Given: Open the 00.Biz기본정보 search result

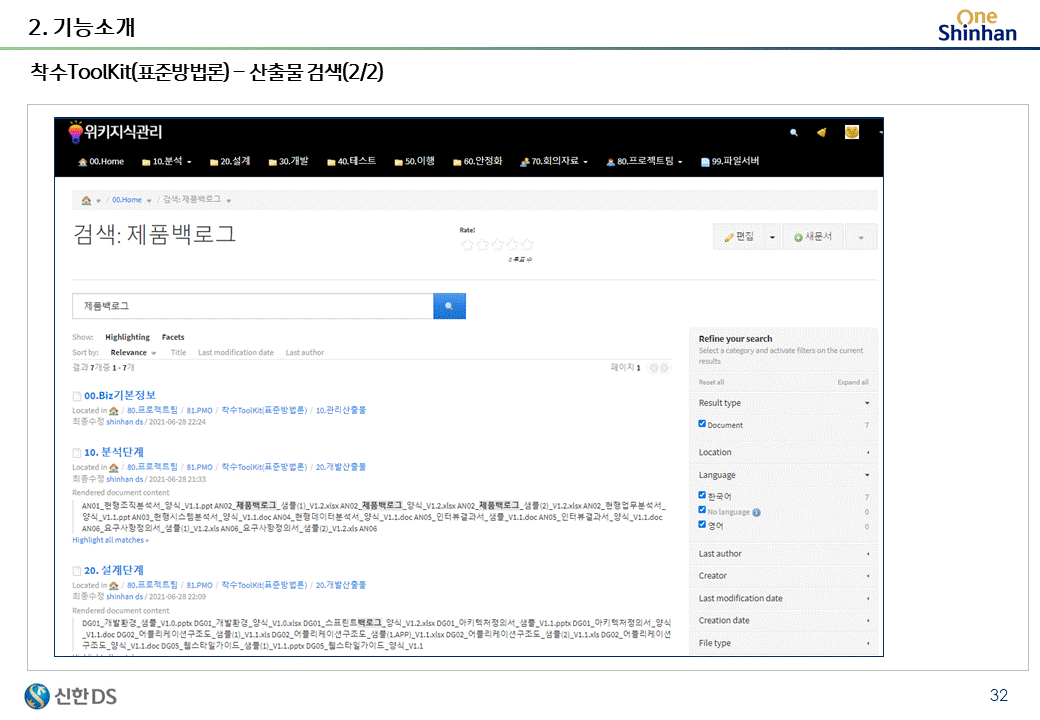Looking at the screenshot, I should coord(120,396).
